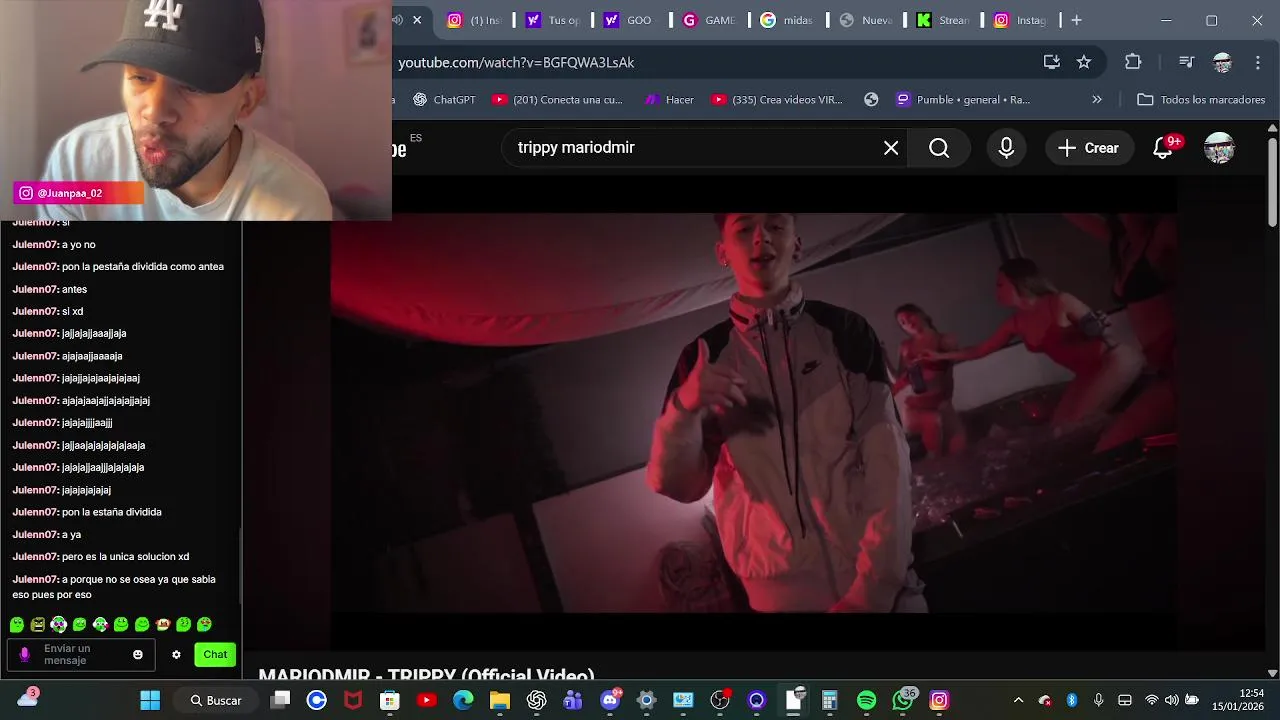Viewport: 1280px width, 720px height.
Task: Open Chrome extensions puzzle icon
Action: click(1133, 62)
